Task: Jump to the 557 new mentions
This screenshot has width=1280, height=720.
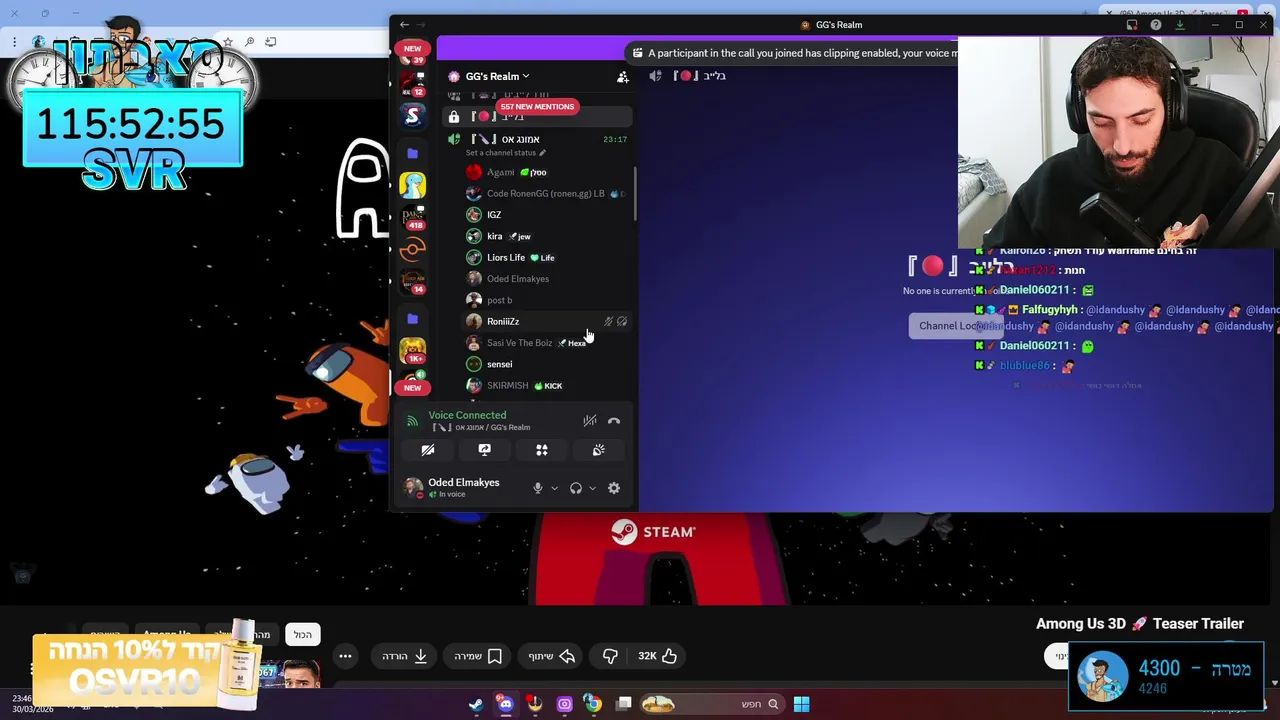Action: pyautogui.click(x=537, y=107)
